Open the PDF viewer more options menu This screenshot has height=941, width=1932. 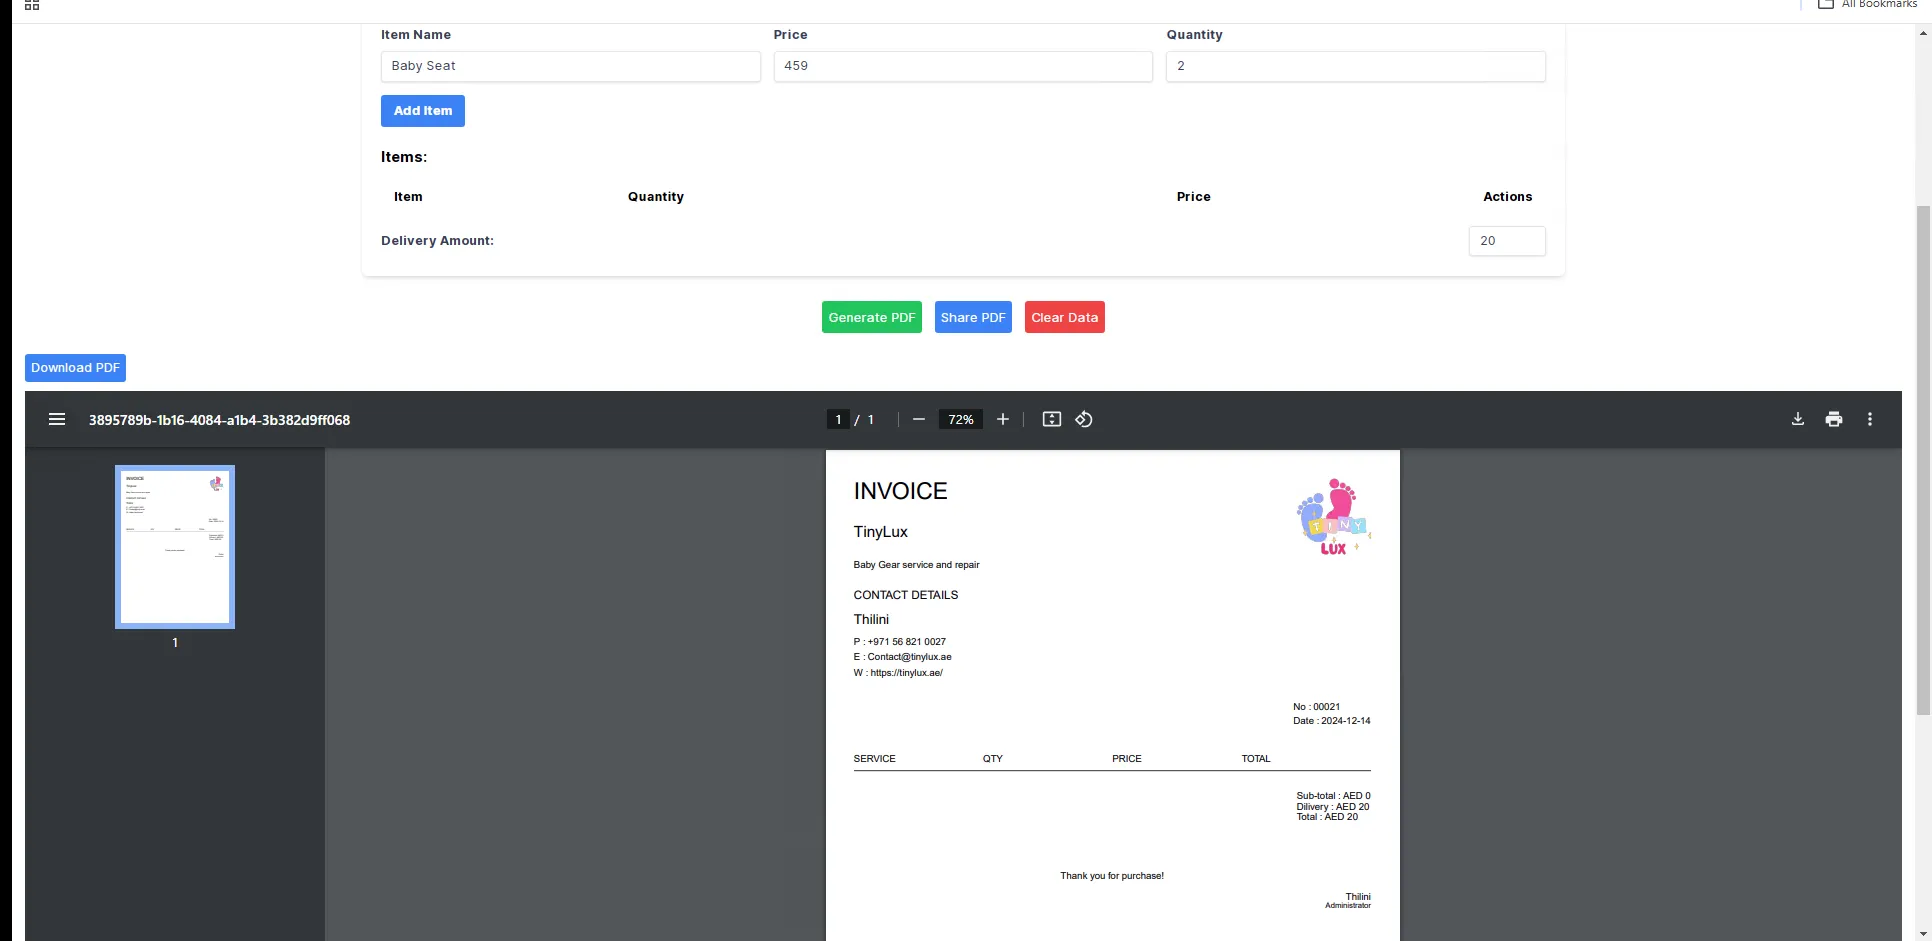point(1870,419)
